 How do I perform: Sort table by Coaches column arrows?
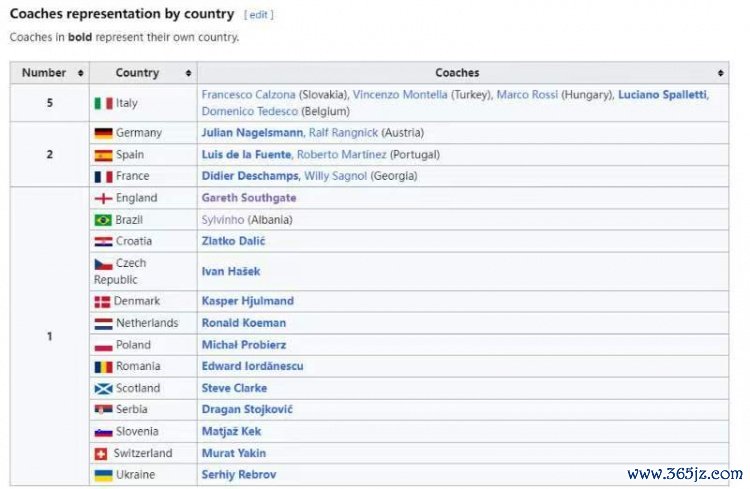pyautogui.click(x=720, y=73)
